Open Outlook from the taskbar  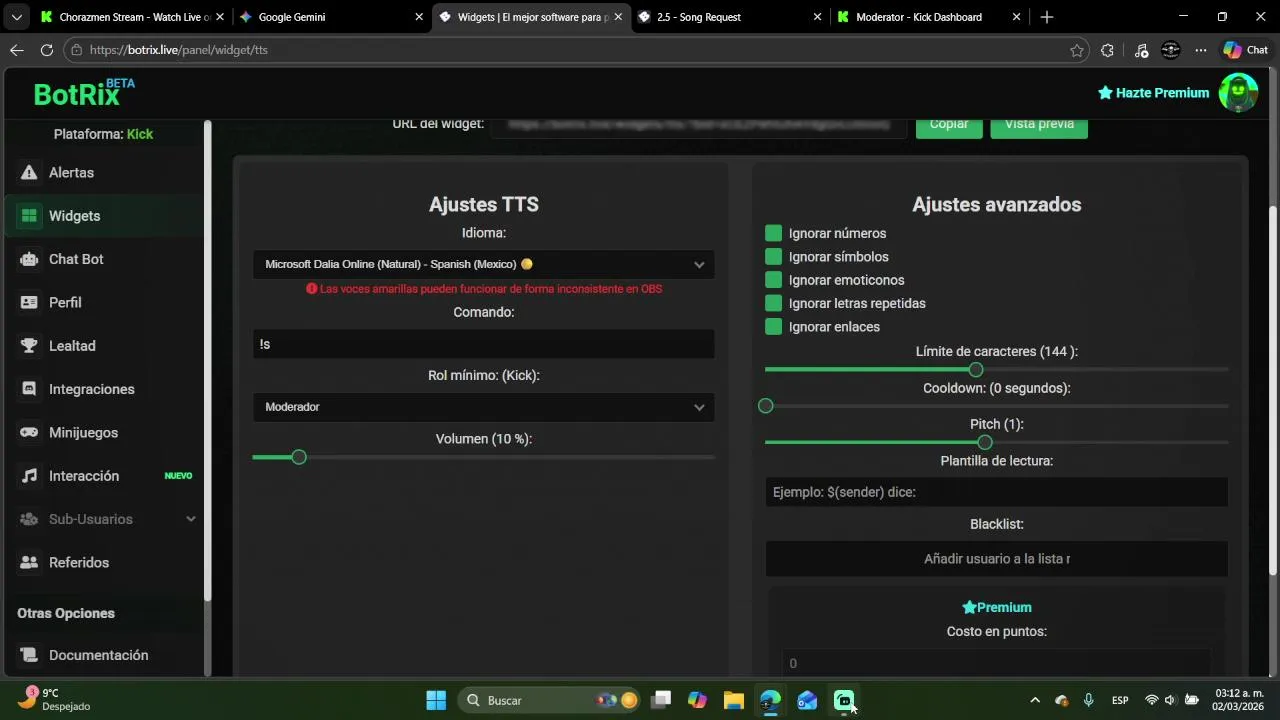point(807,700)
